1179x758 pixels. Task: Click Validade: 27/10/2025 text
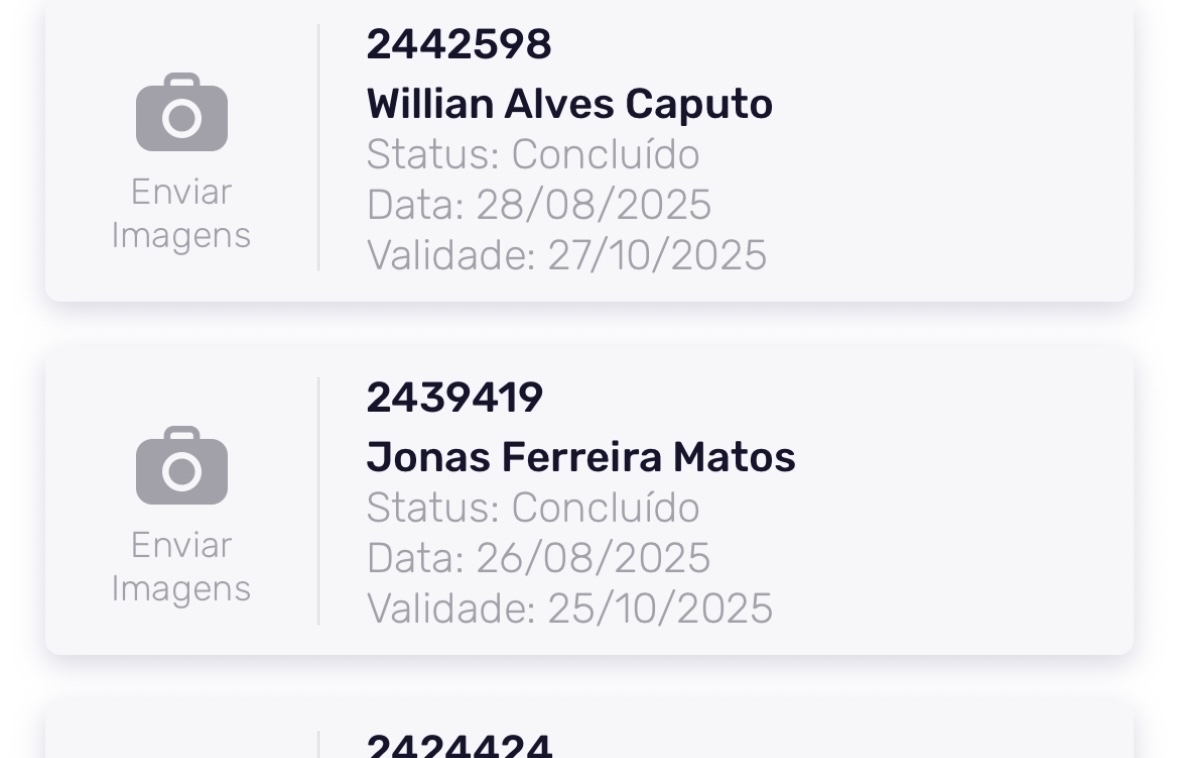pos(566,255)
